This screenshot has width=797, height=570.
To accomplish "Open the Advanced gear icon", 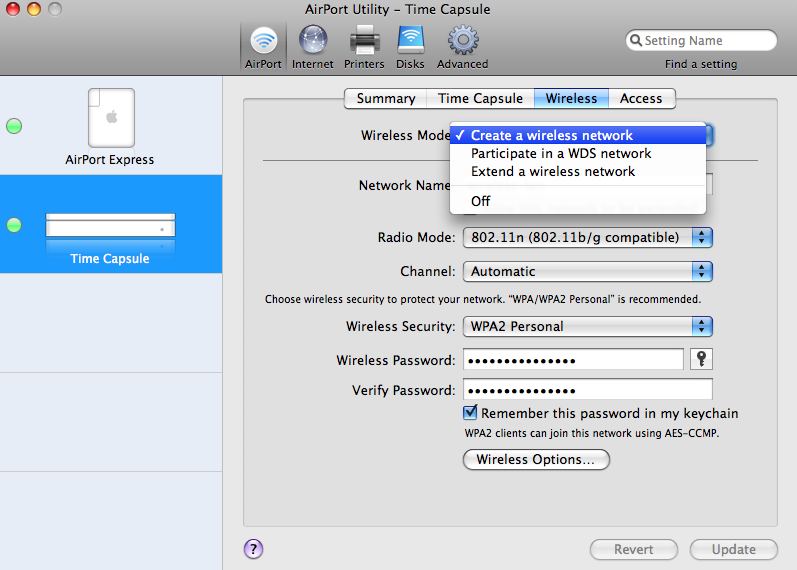I will tap(463, 41).
